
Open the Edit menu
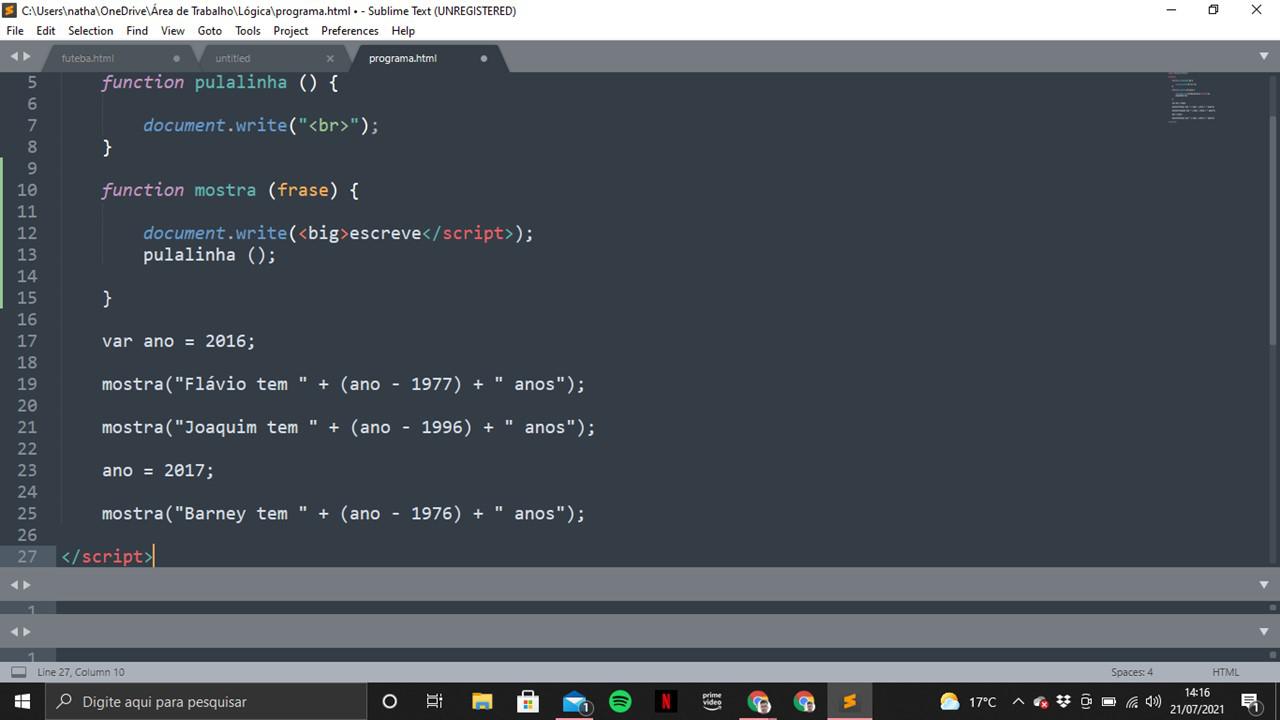(46, 31)
